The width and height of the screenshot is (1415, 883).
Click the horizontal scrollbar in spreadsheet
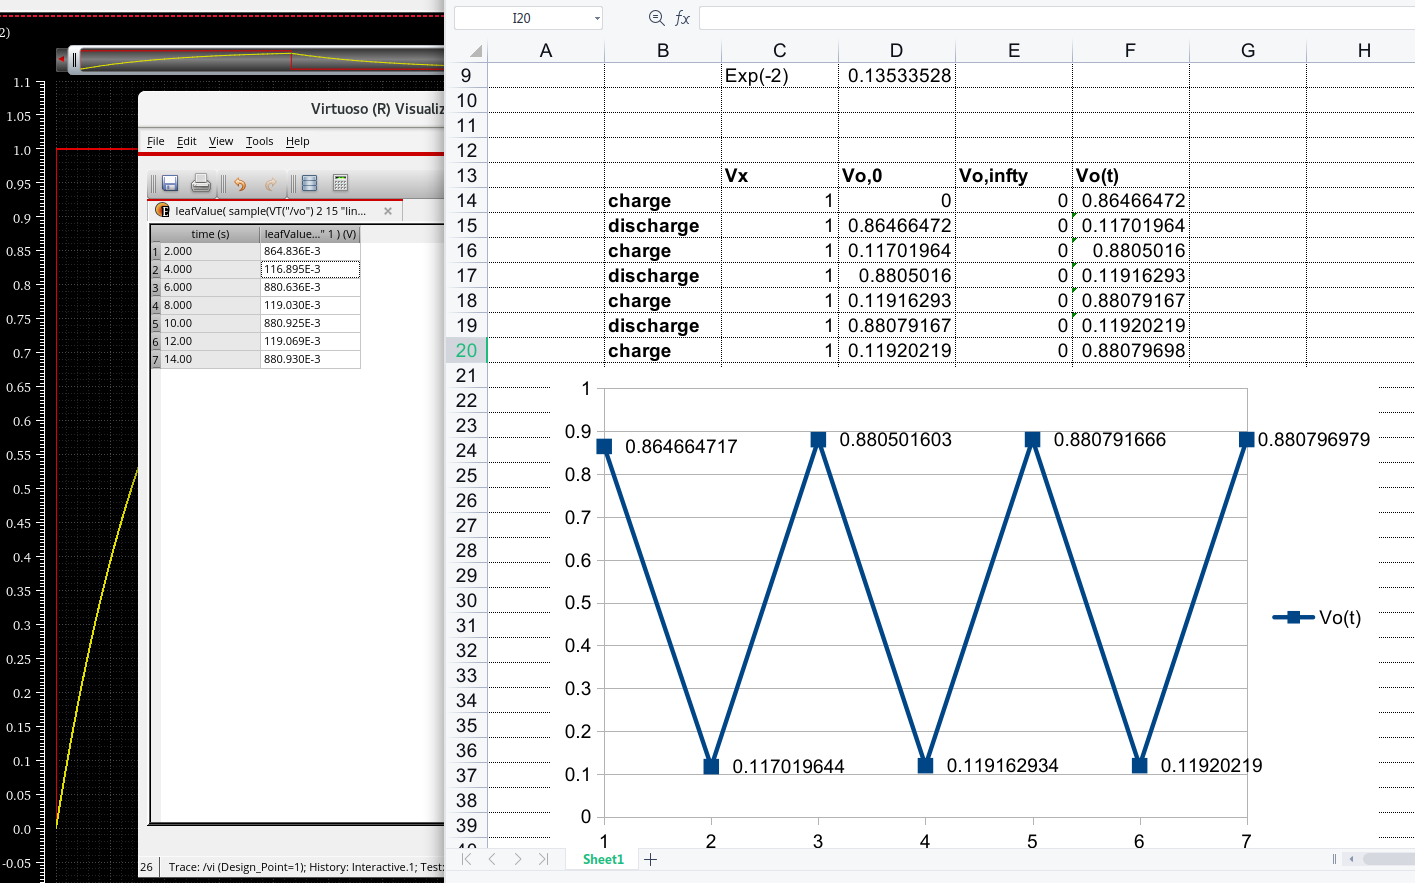pyautogui.click(x=1388, y=859)
